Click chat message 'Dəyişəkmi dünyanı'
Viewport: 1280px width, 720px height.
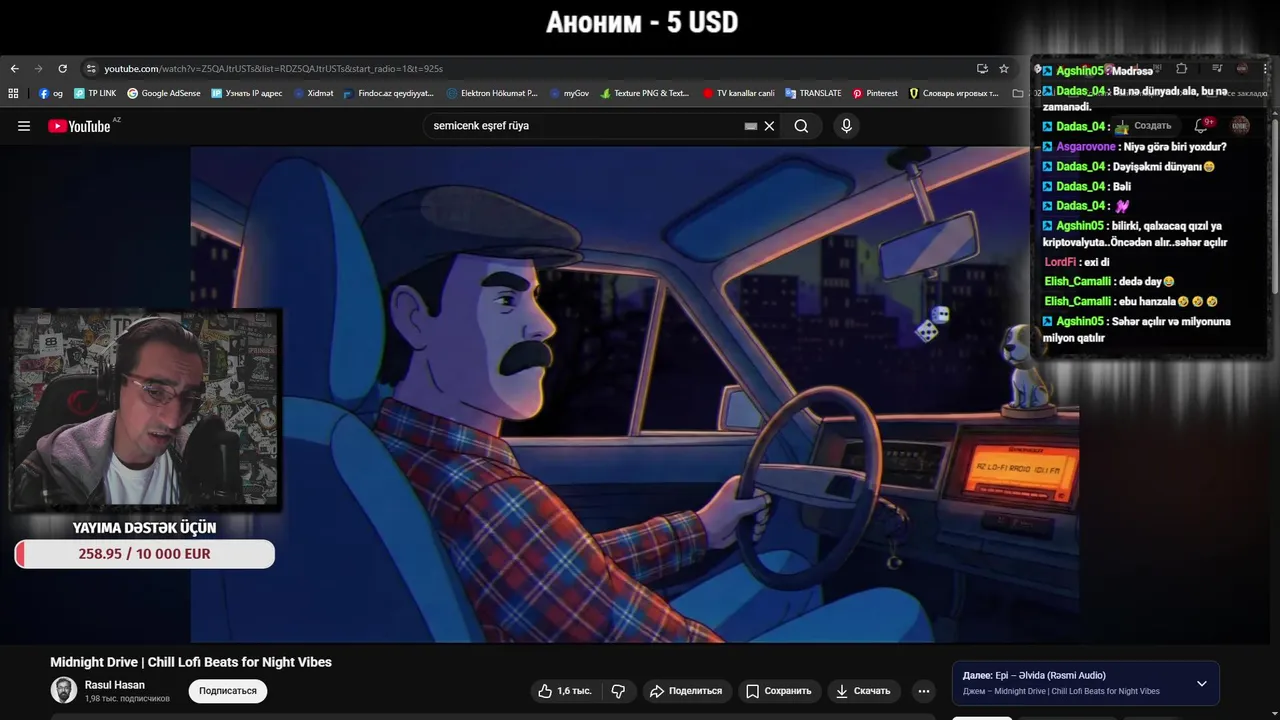click(x=1164, y=167)
